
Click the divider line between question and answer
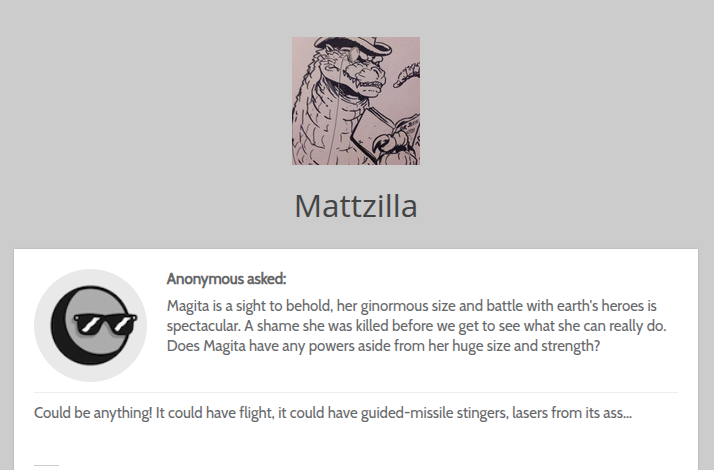[x=356, y=392]
